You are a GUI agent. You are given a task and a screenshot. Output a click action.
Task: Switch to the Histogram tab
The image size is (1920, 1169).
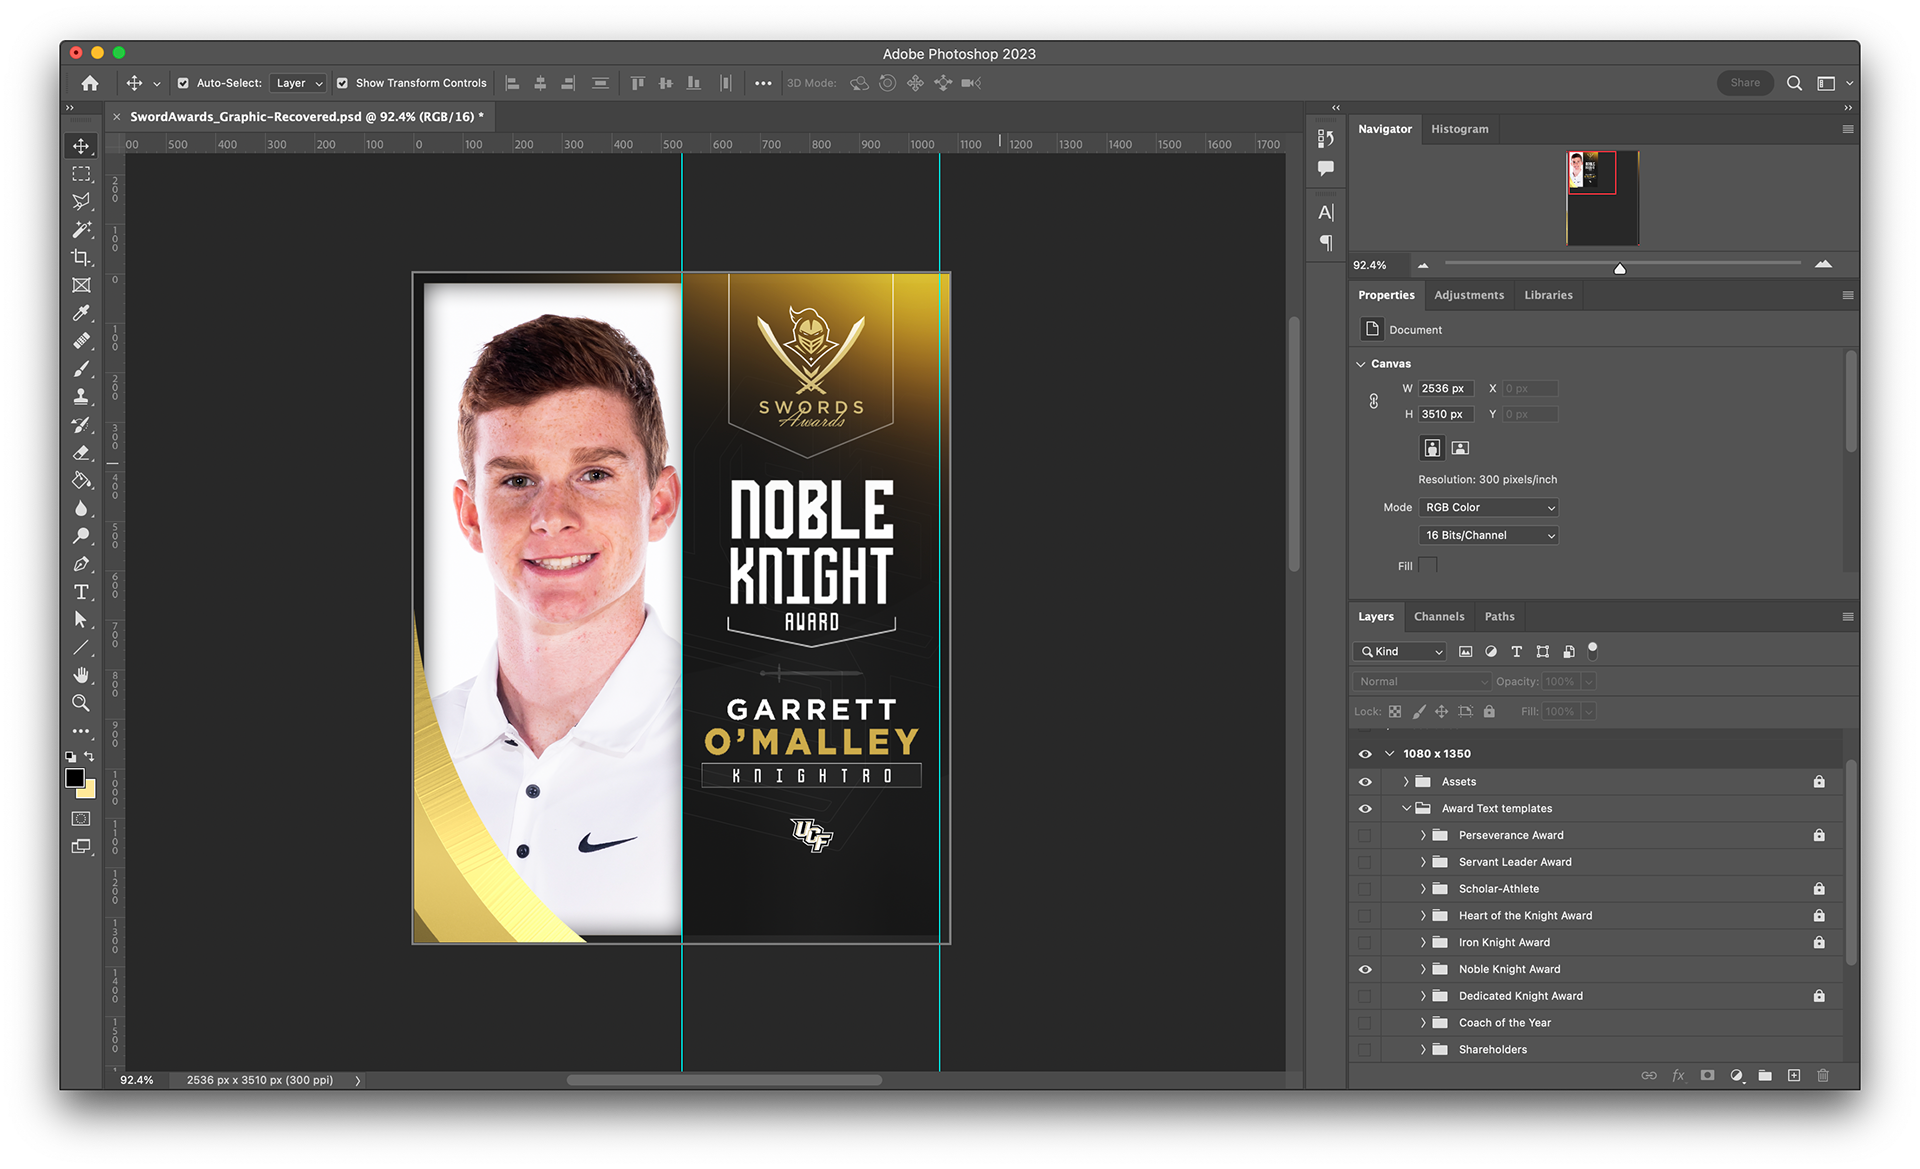click(x=1459, y=129)
